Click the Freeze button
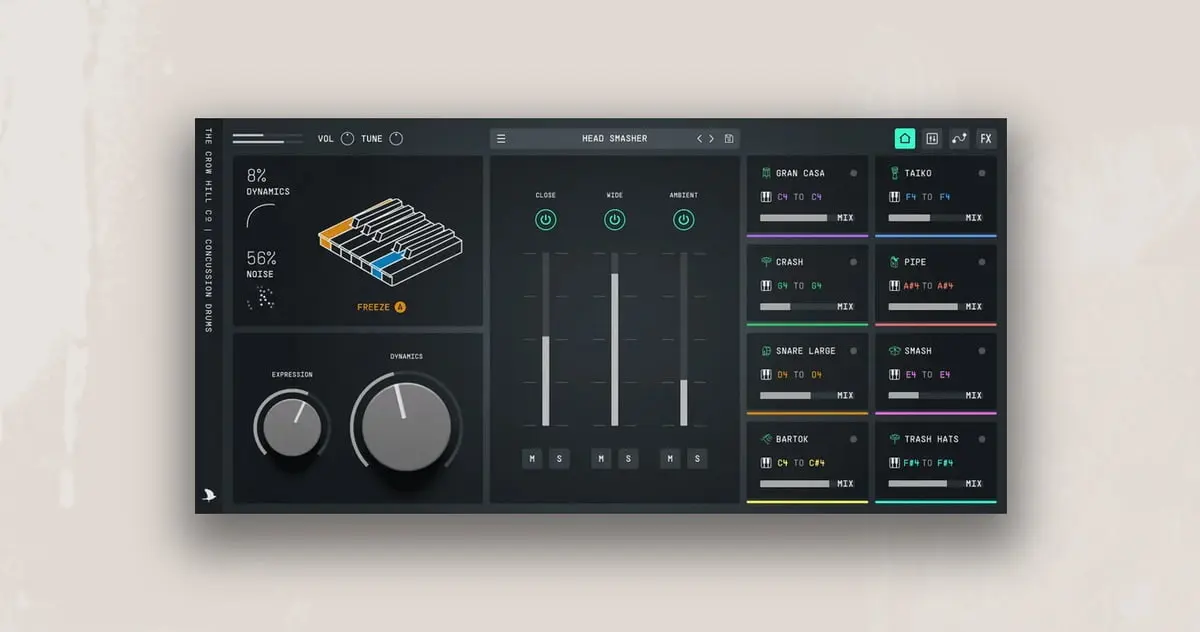This screenshot has width=1200, height=632. 381,307
